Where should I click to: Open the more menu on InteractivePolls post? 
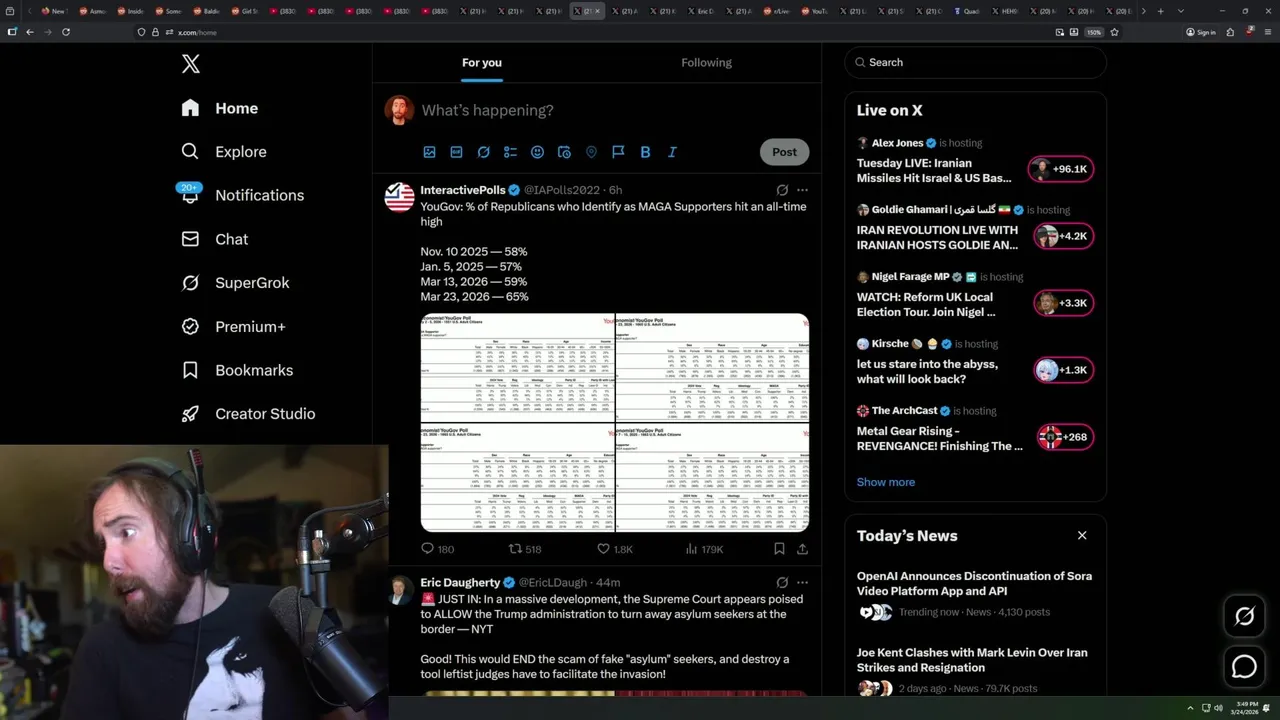[802, 190]
